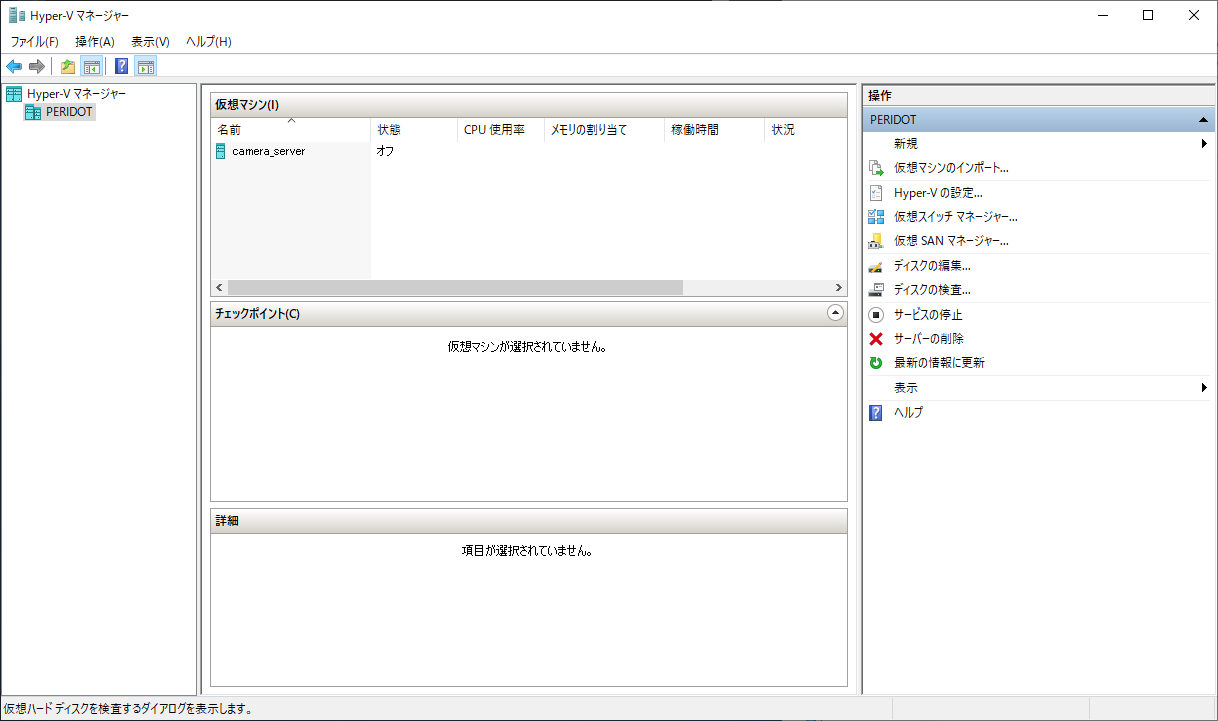The height and width of the screenshot is (721, 1218).
Task: Sort by メモリの割り当て column header
Action: pos(604,130)
